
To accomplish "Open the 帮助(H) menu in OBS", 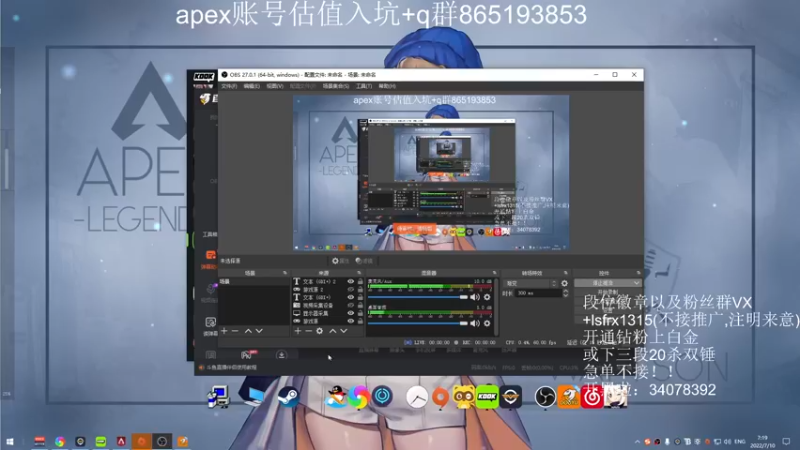I will coord(387,86).
